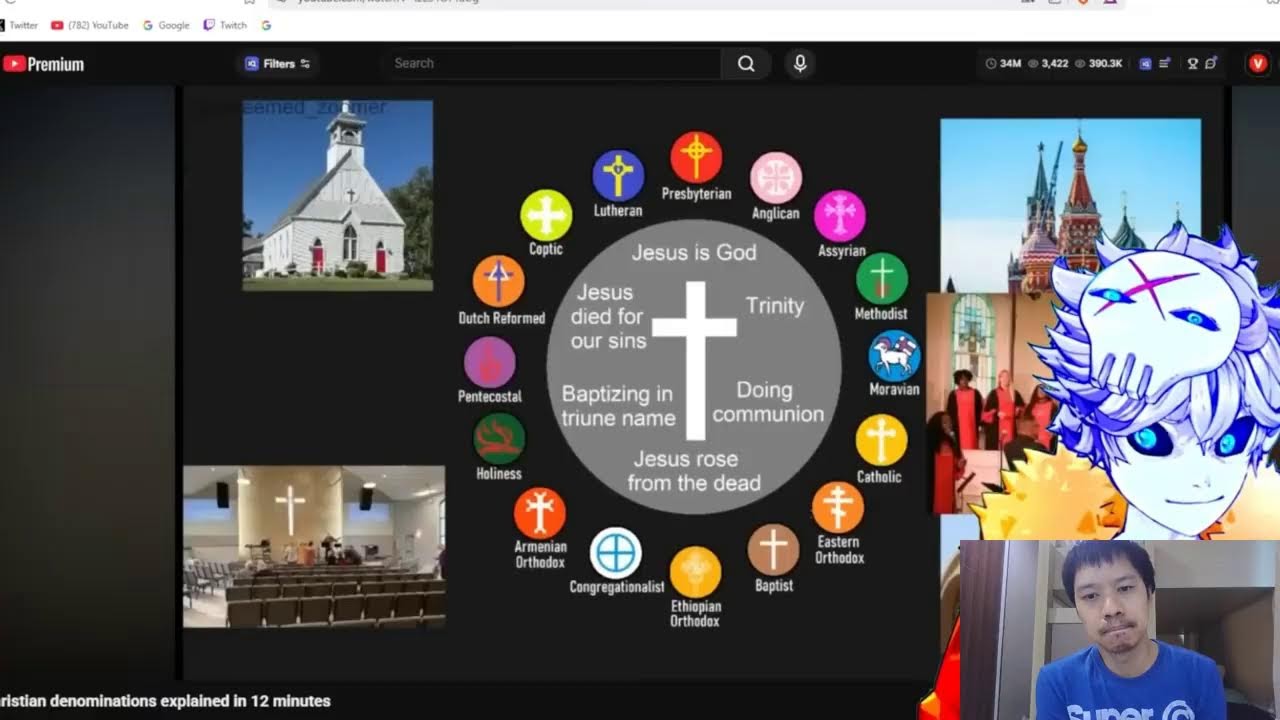The image size is (1280, 720).
Task: Open the Google bookmark labeled Google
Action: coord(166,25)
